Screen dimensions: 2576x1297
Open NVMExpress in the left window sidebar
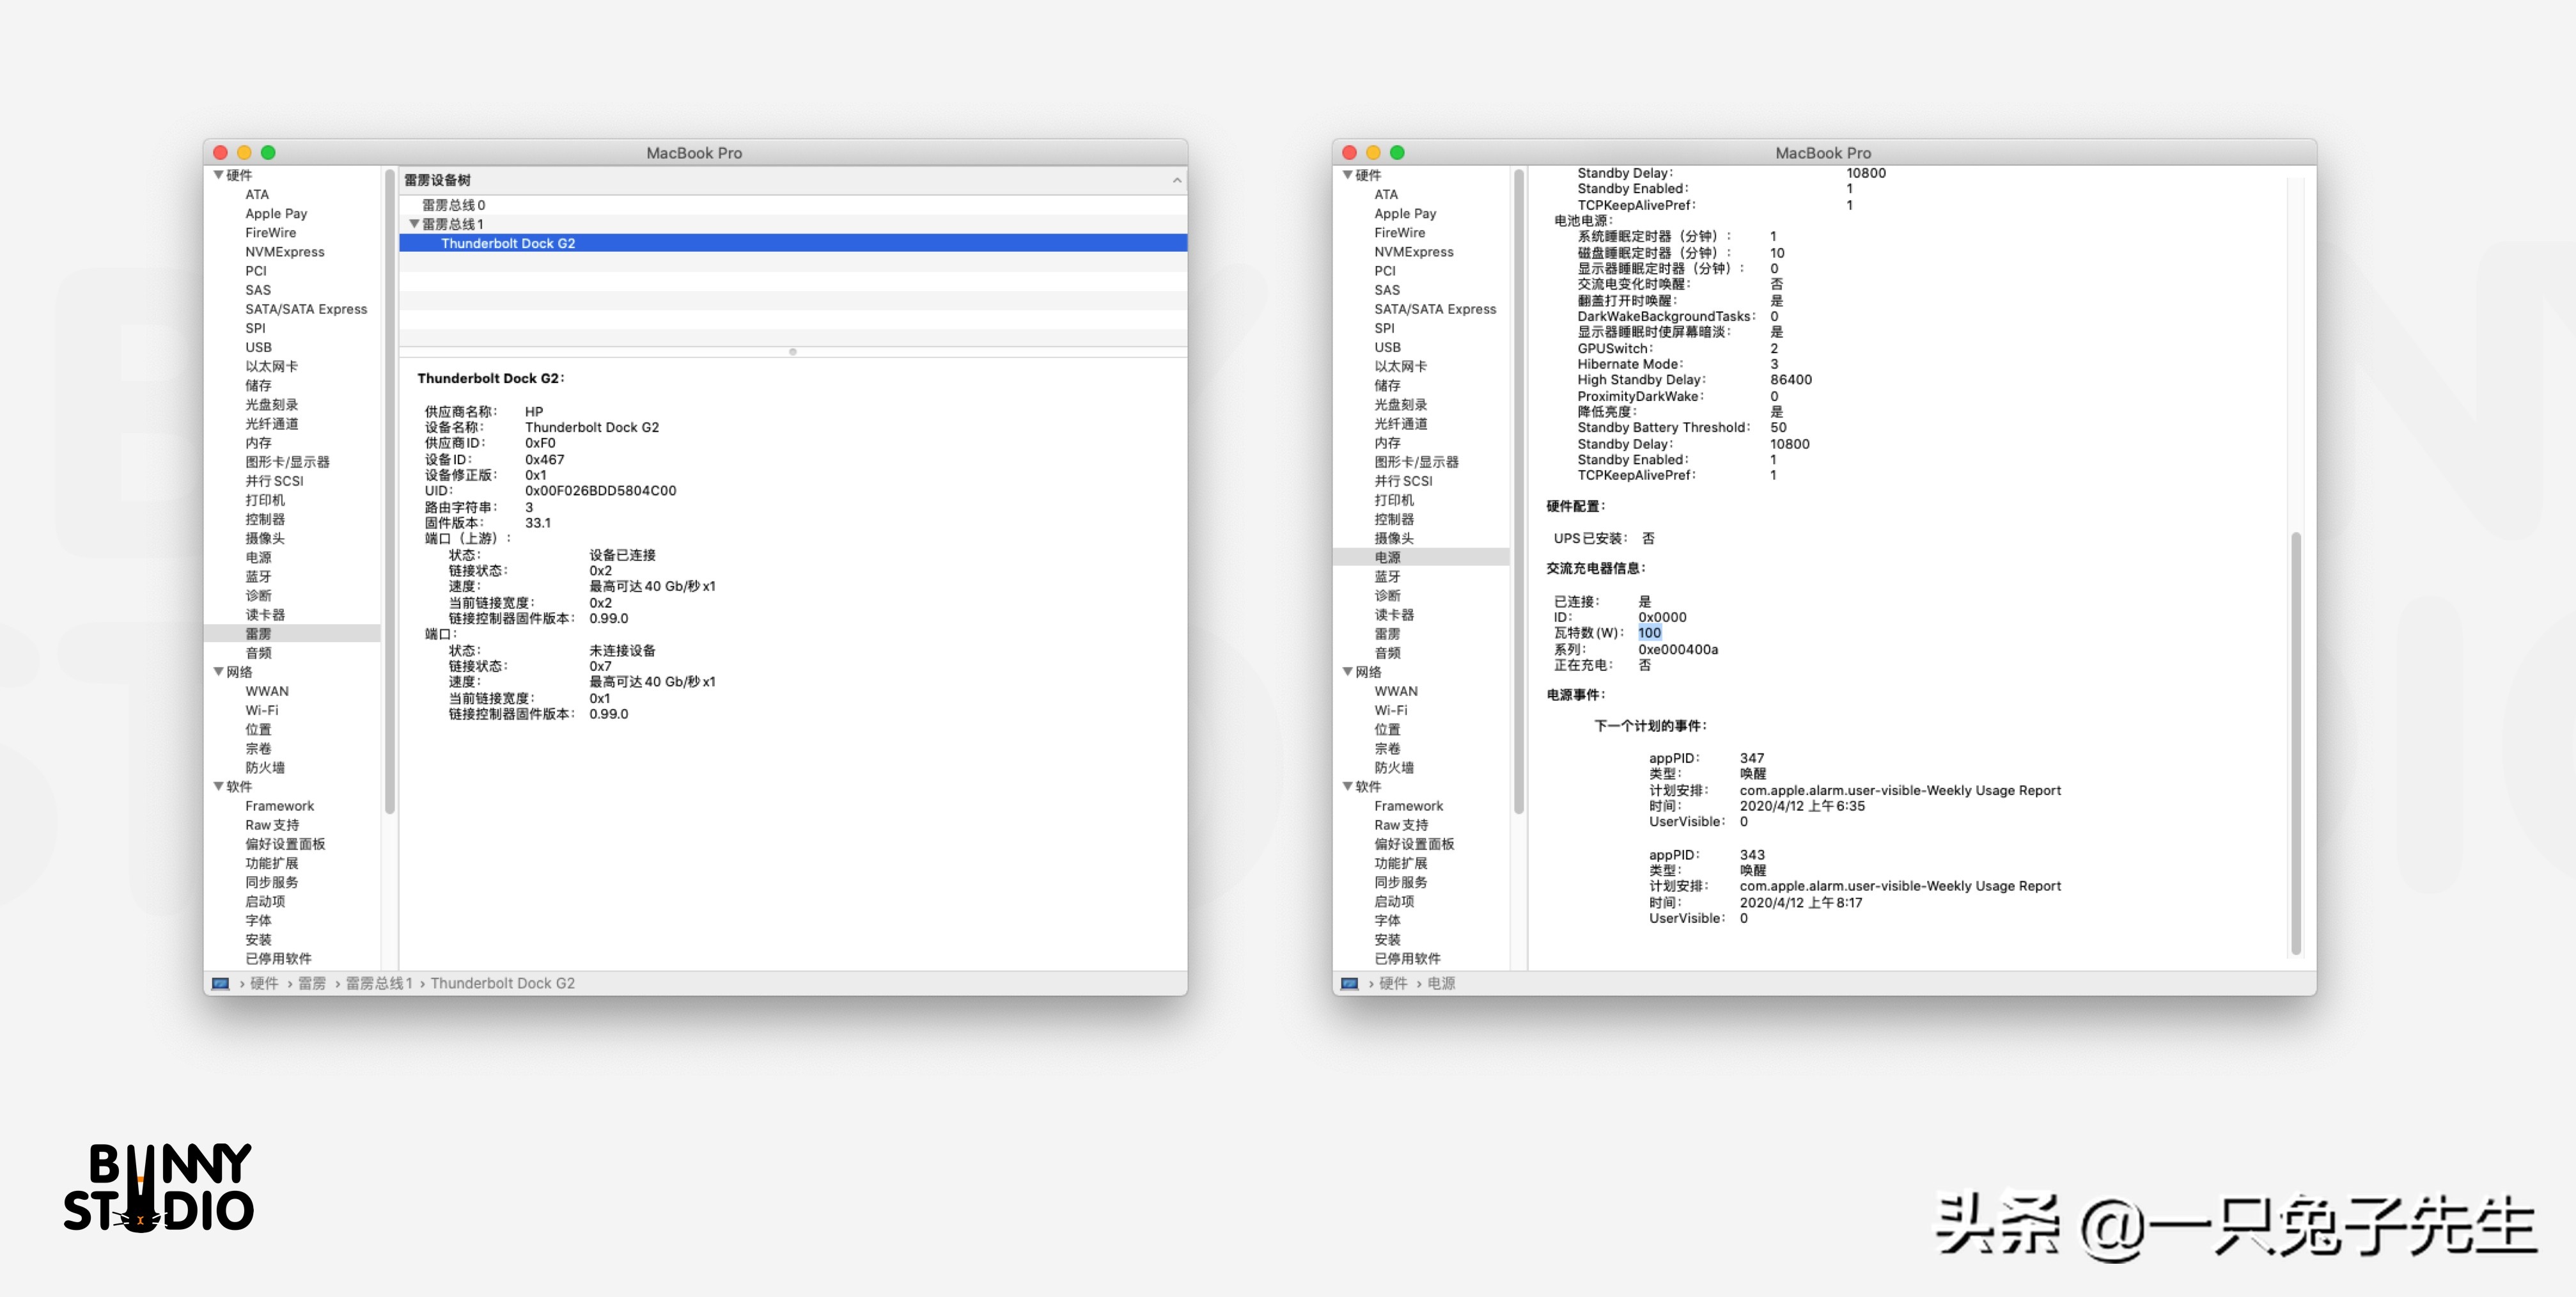[x=285, y=252]
